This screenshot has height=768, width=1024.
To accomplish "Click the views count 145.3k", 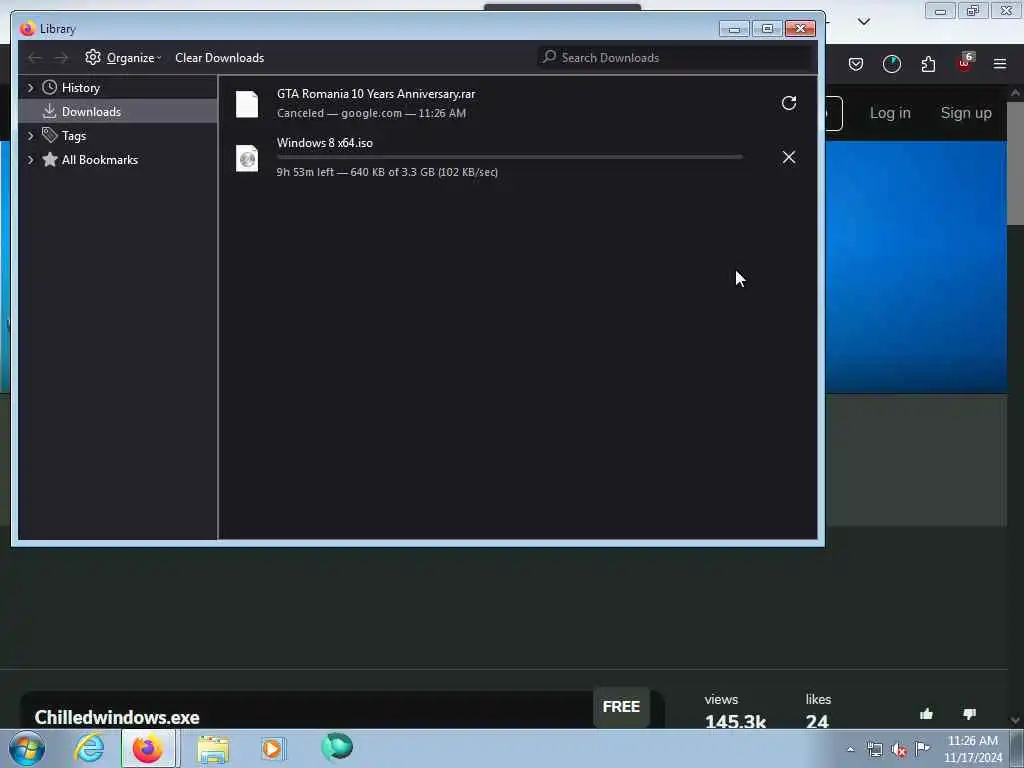I will pos(735,722).
